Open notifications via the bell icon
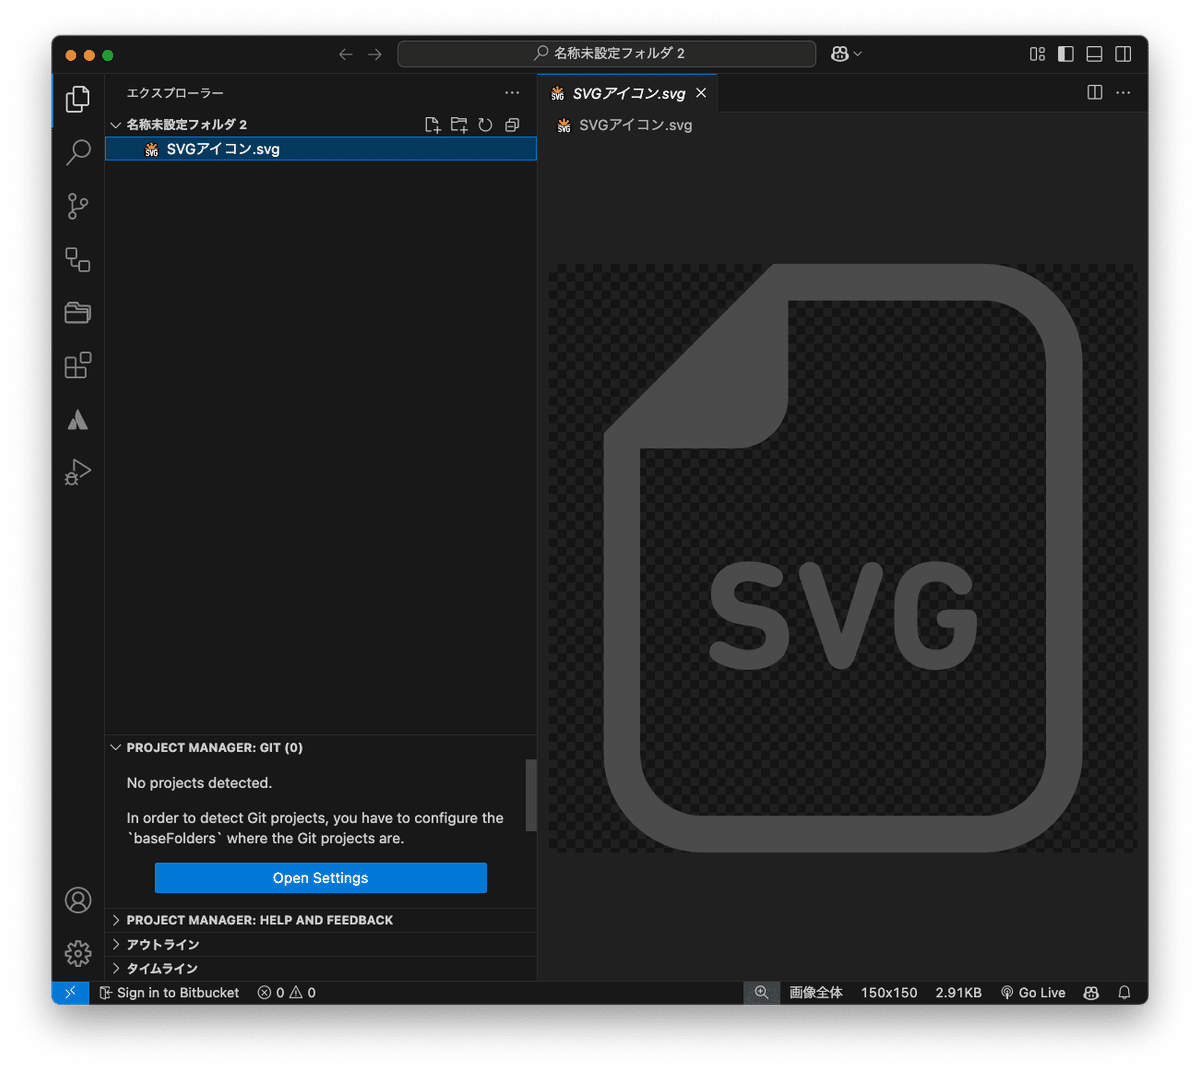The height and width of the screenshot is (1073, 1200). (1124, 992)
